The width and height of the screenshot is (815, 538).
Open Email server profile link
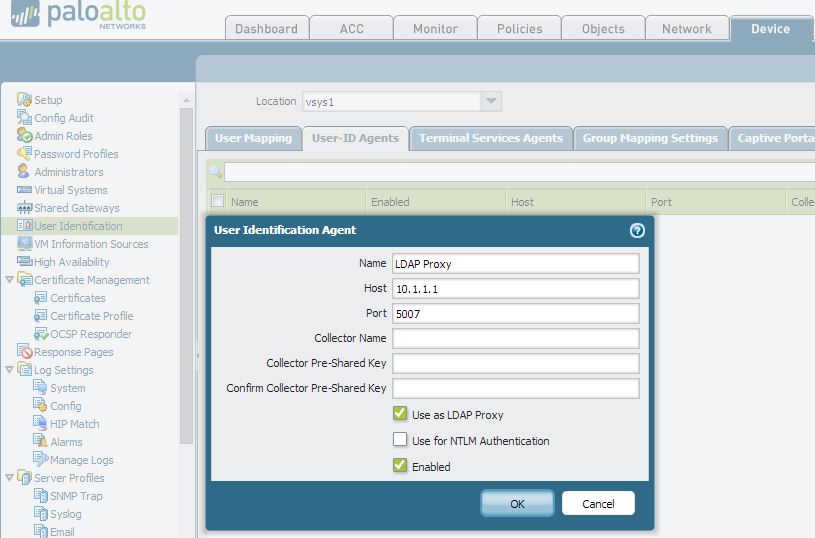click(x=62, y=531)
